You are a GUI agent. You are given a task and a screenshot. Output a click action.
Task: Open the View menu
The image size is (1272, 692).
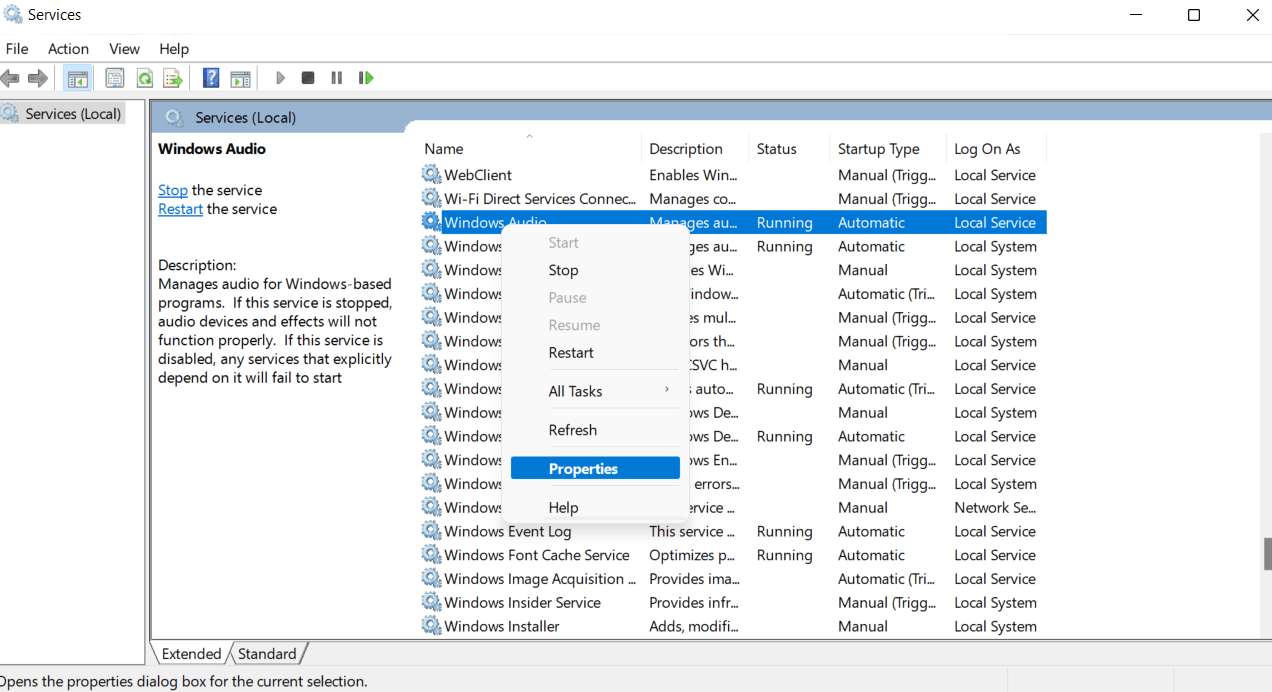point(124,49)
